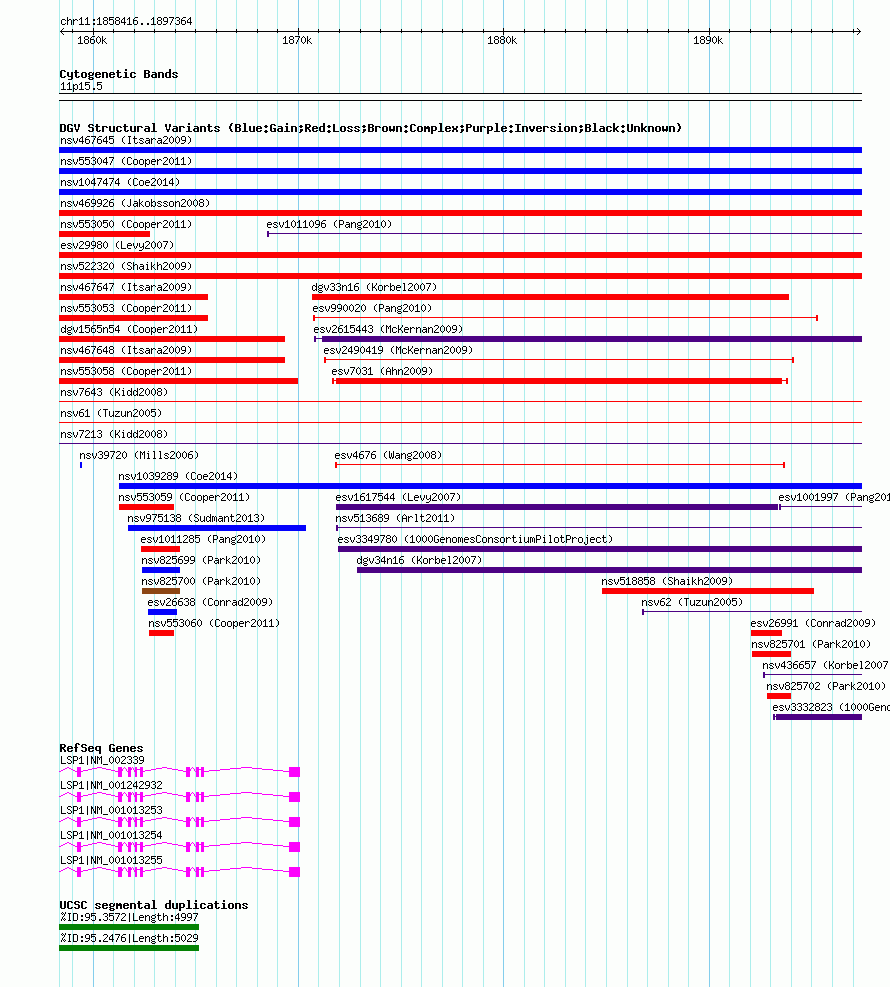Click the nsv467645 (Itsara2009) variant label

tap(126, 140)
